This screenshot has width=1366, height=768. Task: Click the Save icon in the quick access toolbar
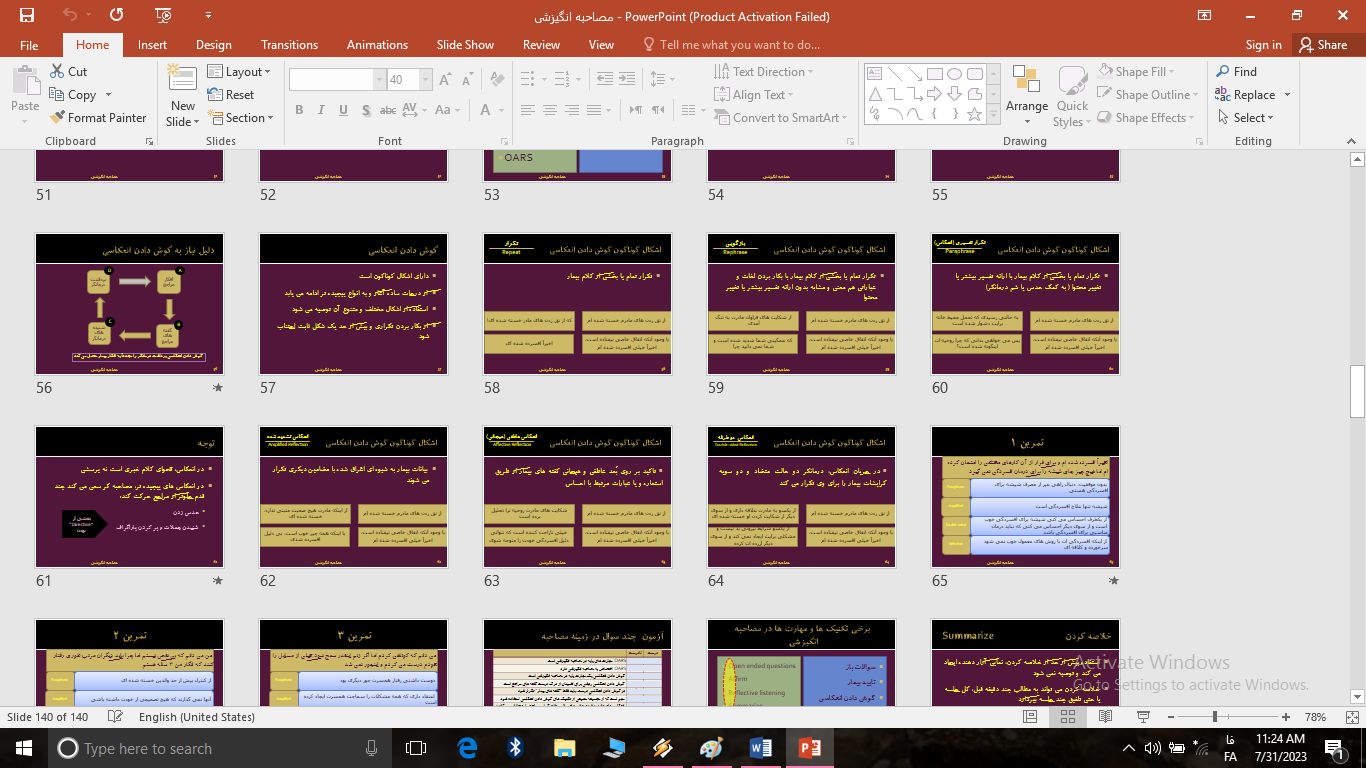(x=27, y=15)
